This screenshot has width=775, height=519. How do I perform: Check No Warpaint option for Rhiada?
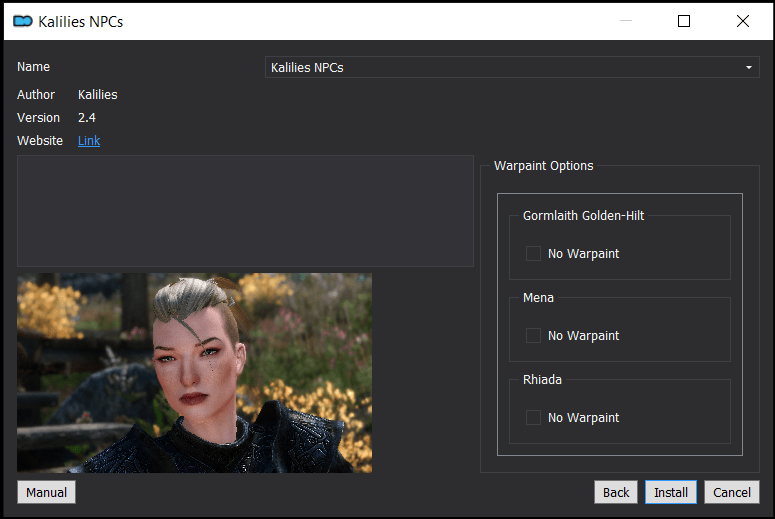pyautogui.click(x=533, y=418)
